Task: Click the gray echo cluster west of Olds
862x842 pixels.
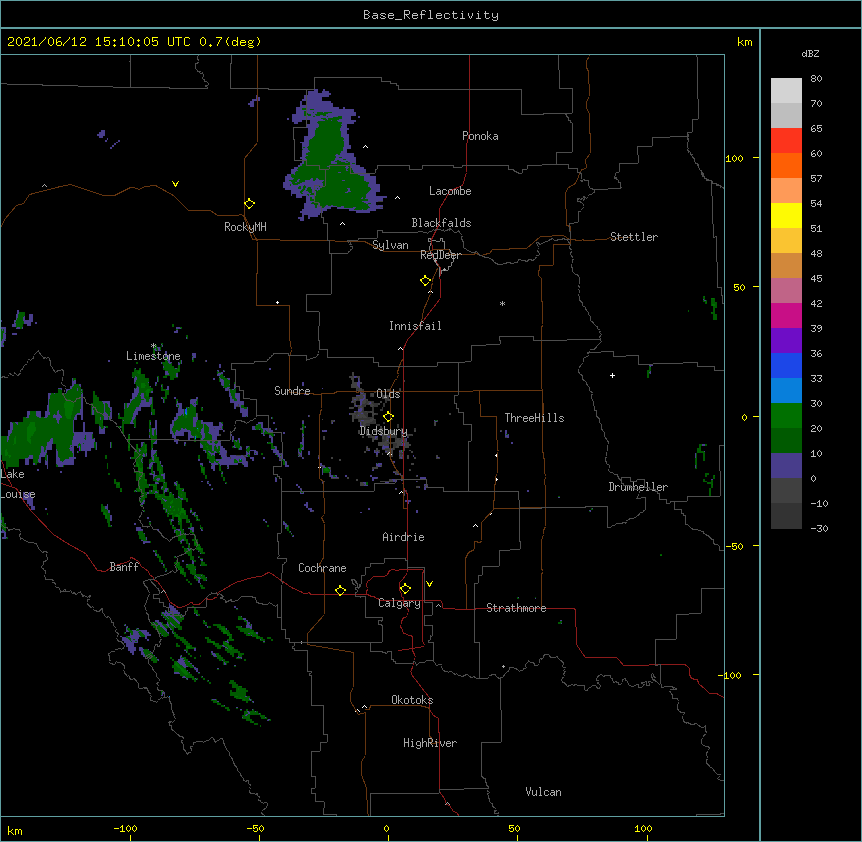Action: (x=364, y=406)
